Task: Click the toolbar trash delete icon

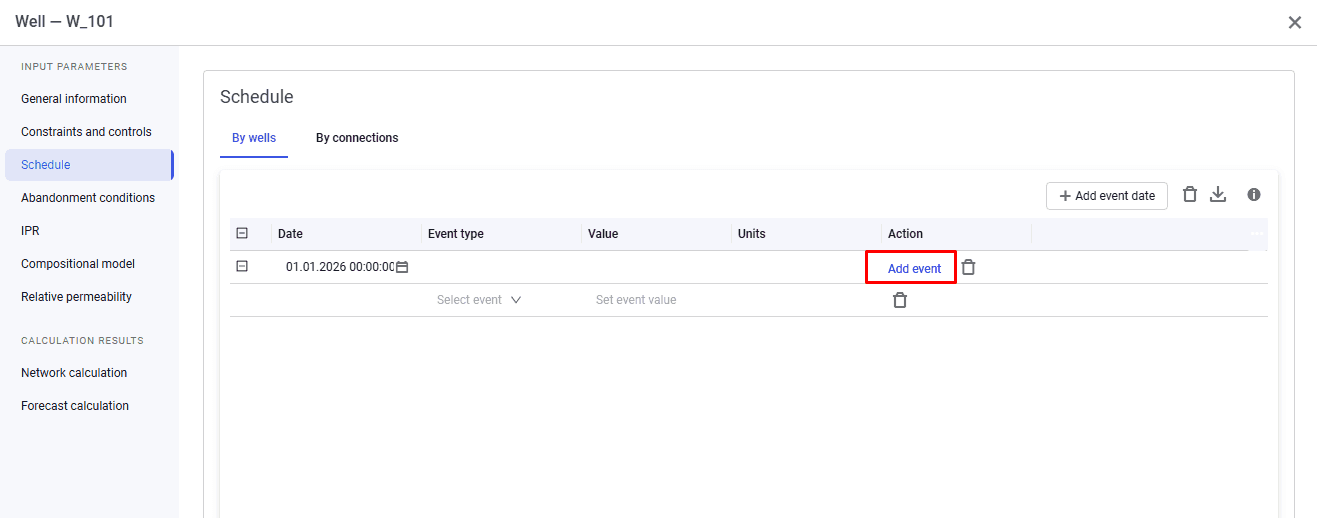Action: [1190, 195]
